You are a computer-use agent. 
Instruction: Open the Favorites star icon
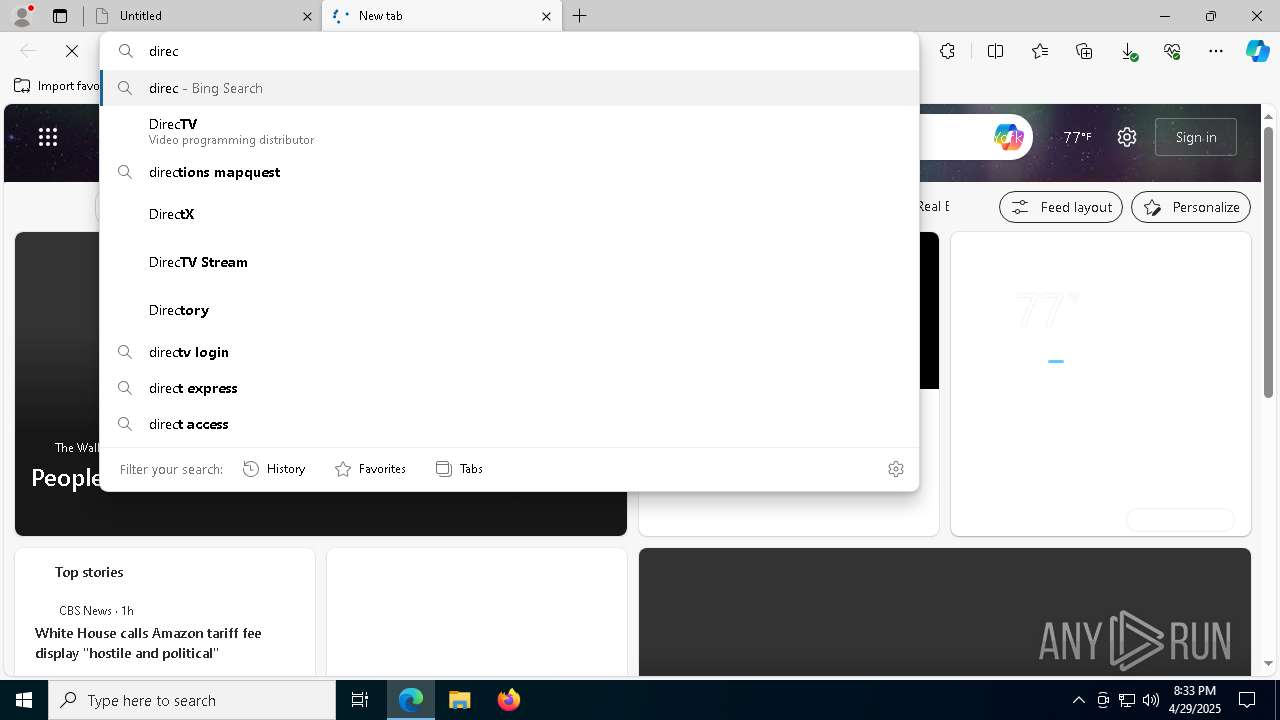(1040, 51)
